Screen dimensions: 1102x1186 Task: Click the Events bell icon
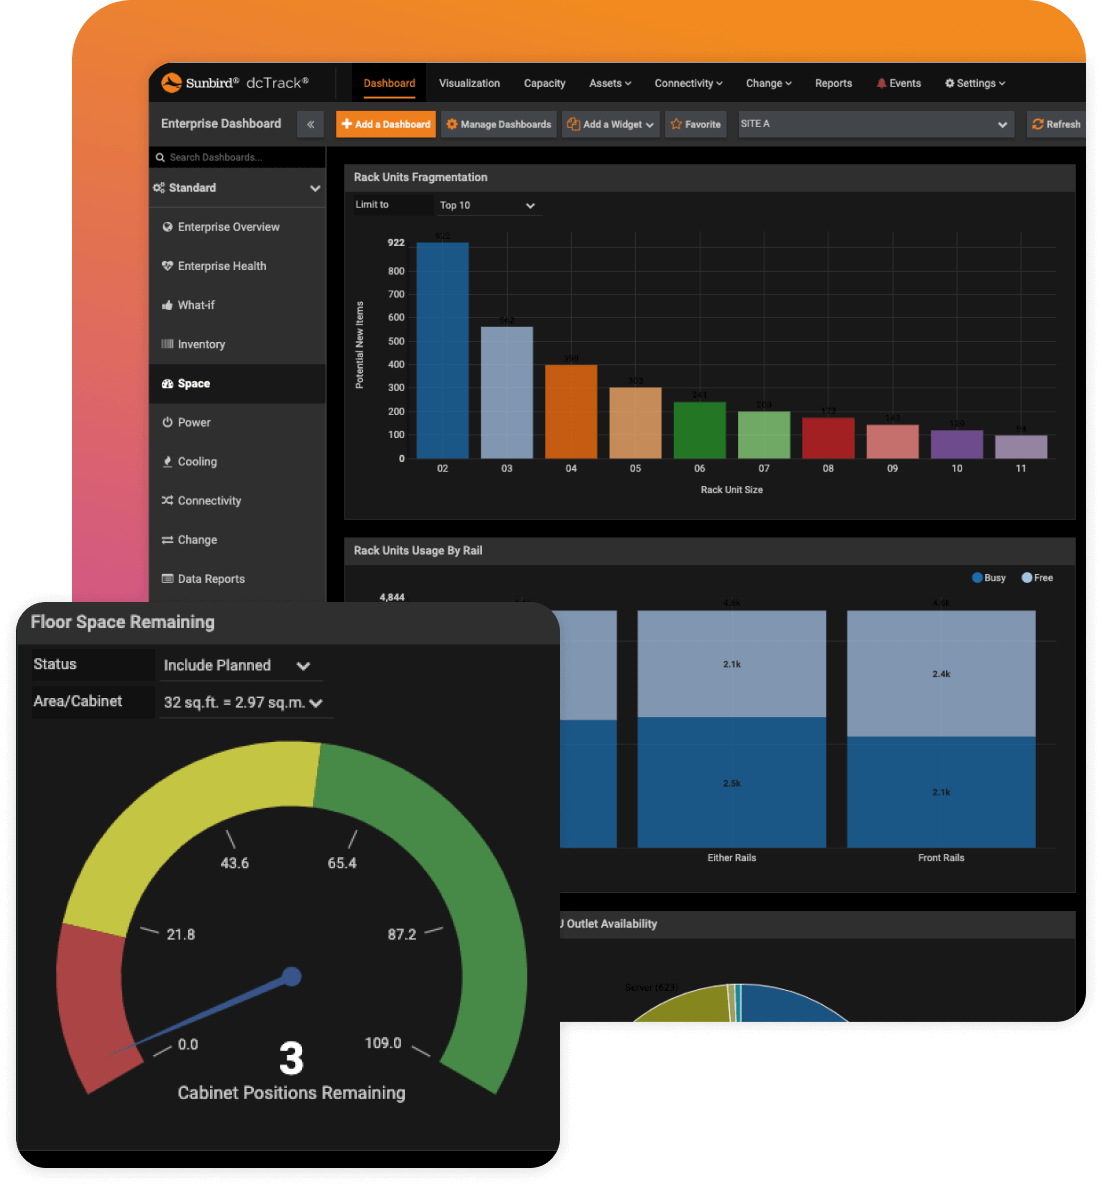881,83
